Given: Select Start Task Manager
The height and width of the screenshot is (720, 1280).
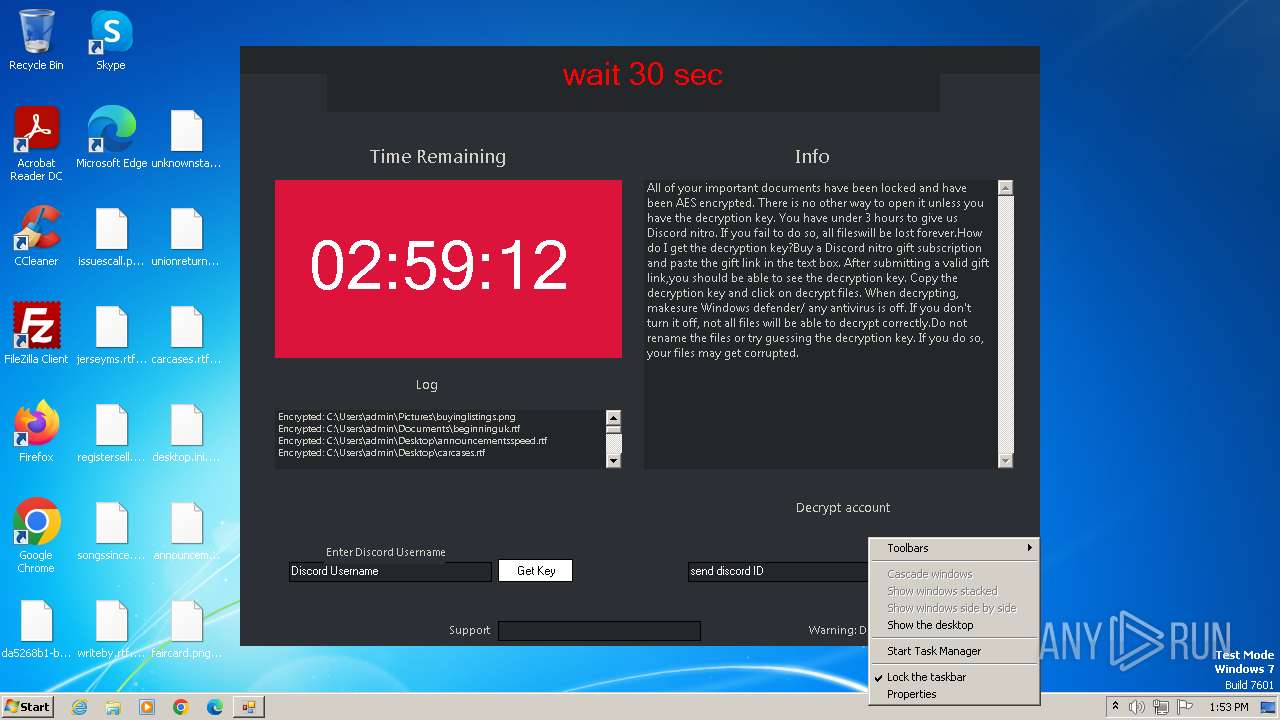Looking at the screenshot, I should [x=954, y=651].
